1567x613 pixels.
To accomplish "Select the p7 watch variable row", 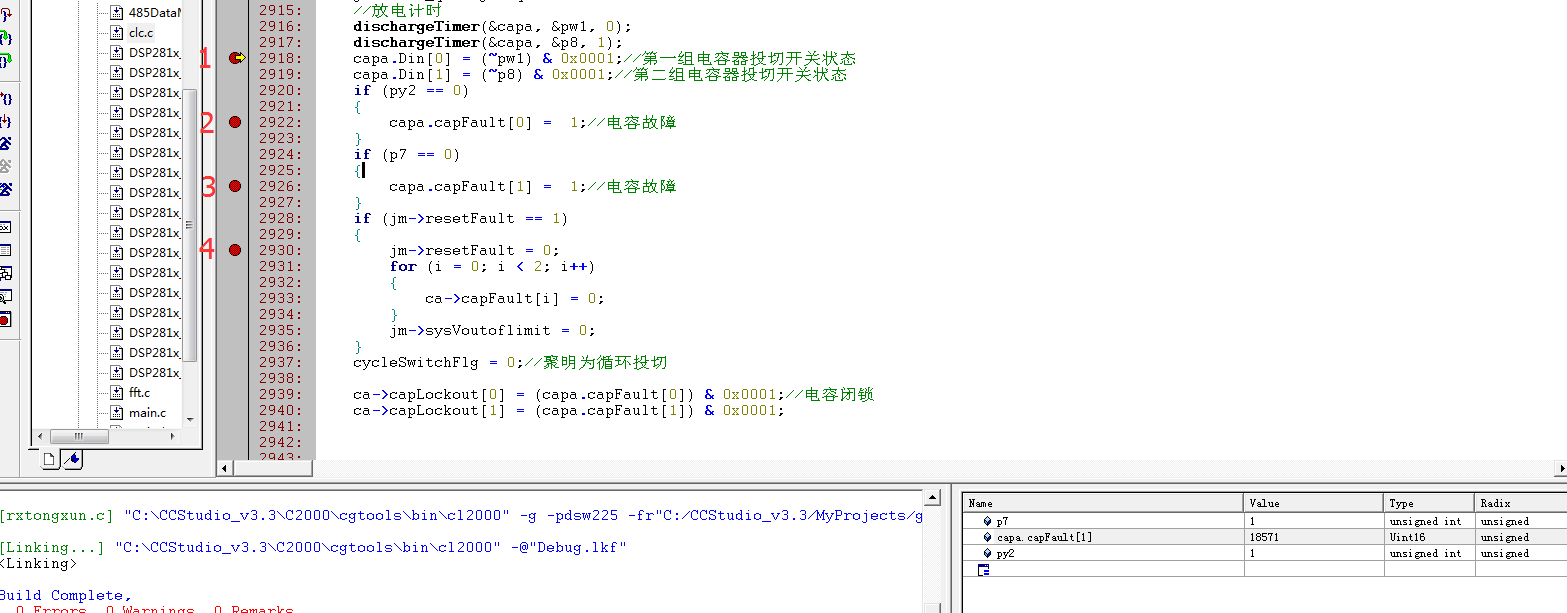I will pos(1265,521).
